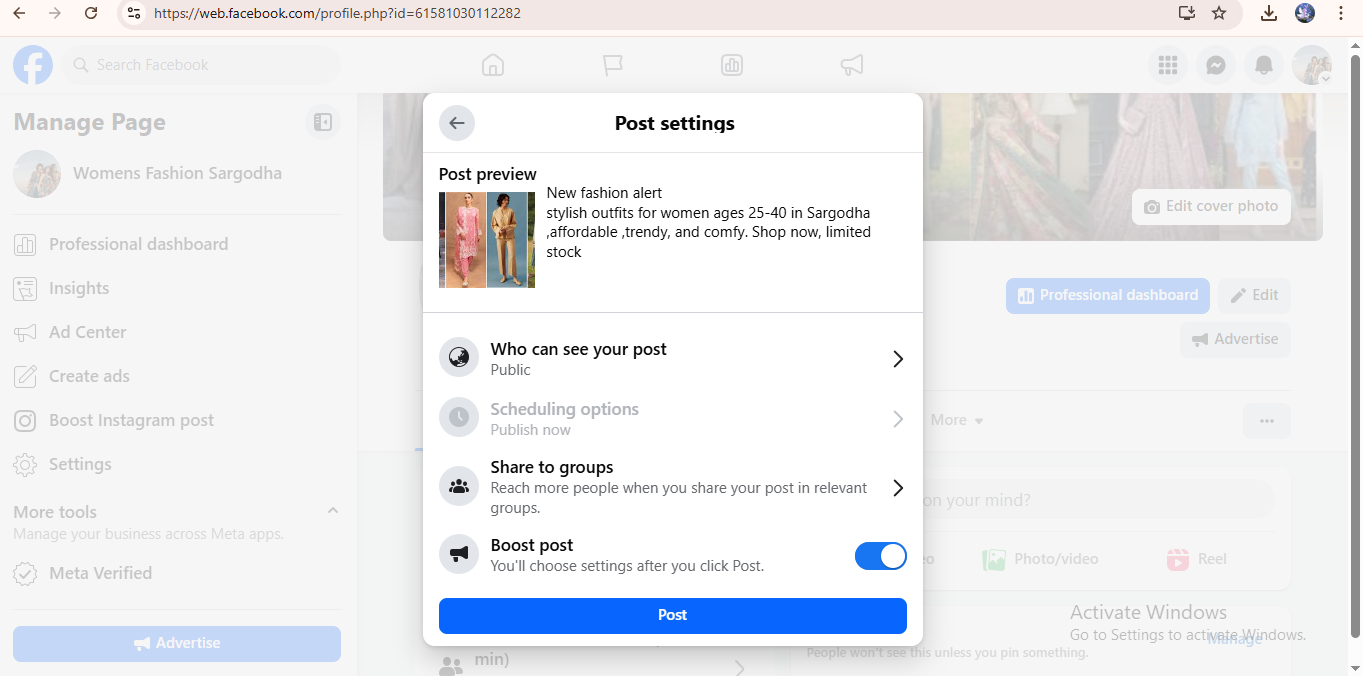Open the notifications bell
This screenshot has height=676, width=1363.
1264,65
